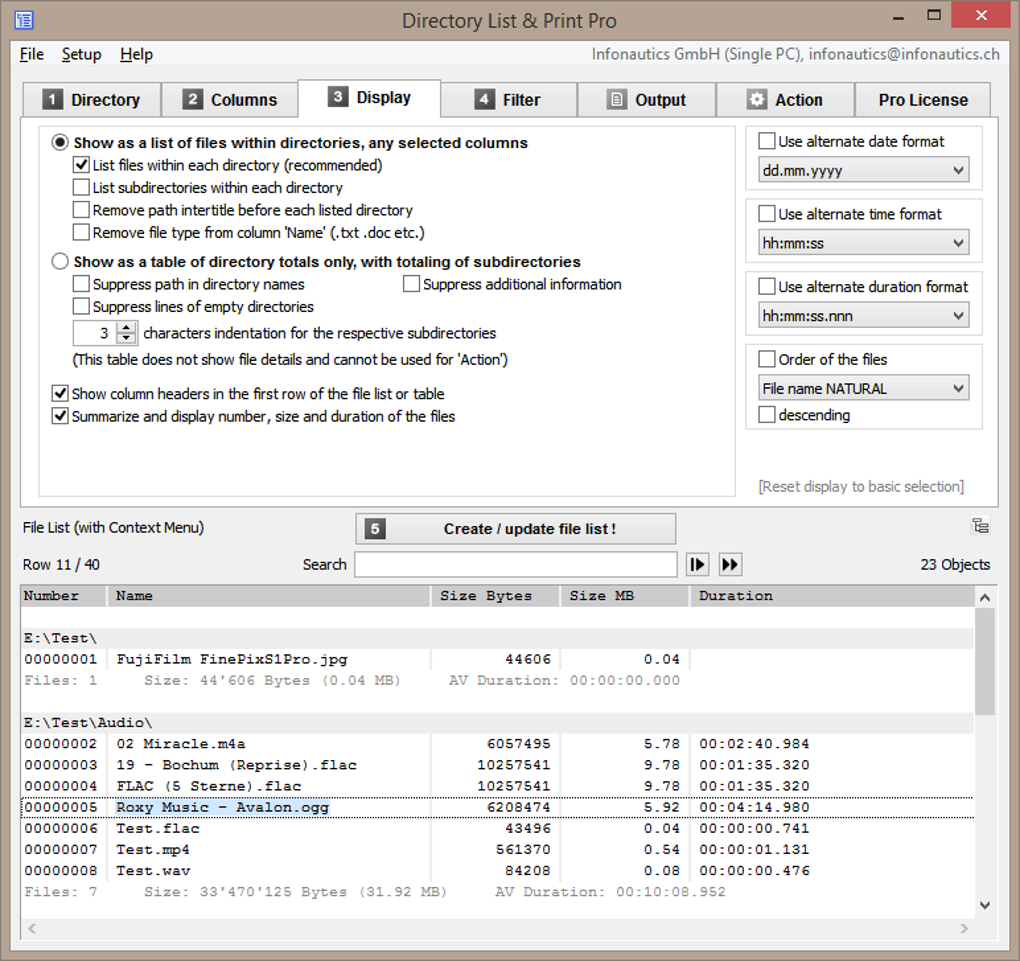Uncheck 'Summarize and display number, size and duration'

pos(60,416)
